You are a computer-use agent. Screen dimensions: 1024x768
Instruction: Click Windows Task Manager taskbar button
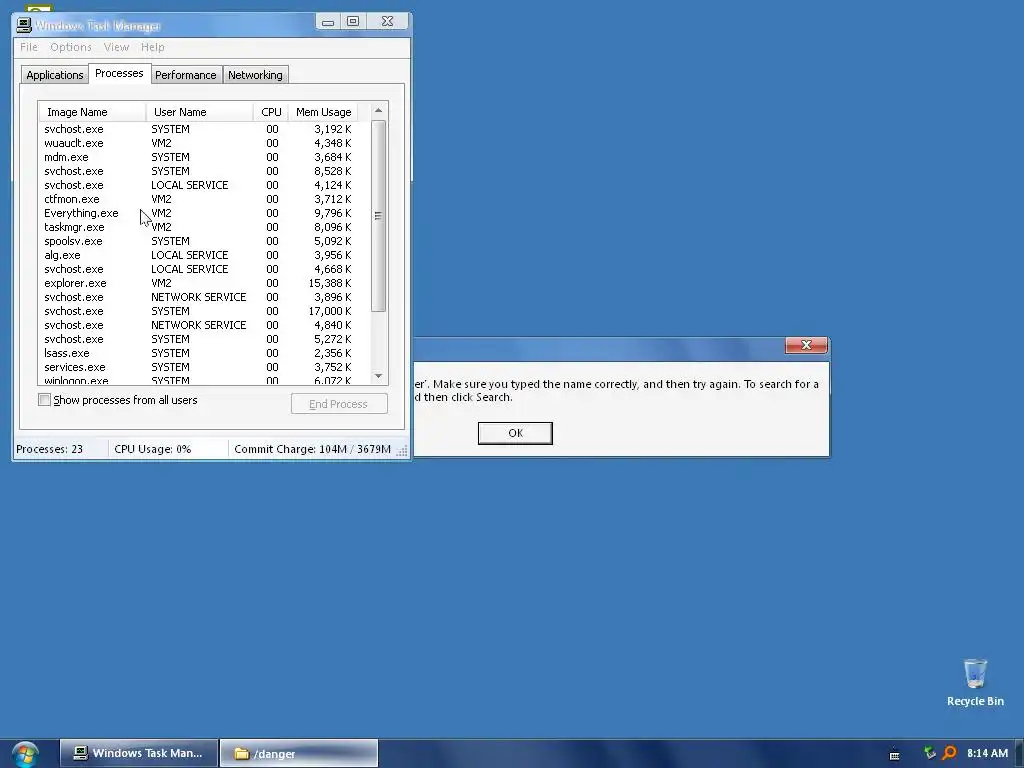click(x=138, y=753)
